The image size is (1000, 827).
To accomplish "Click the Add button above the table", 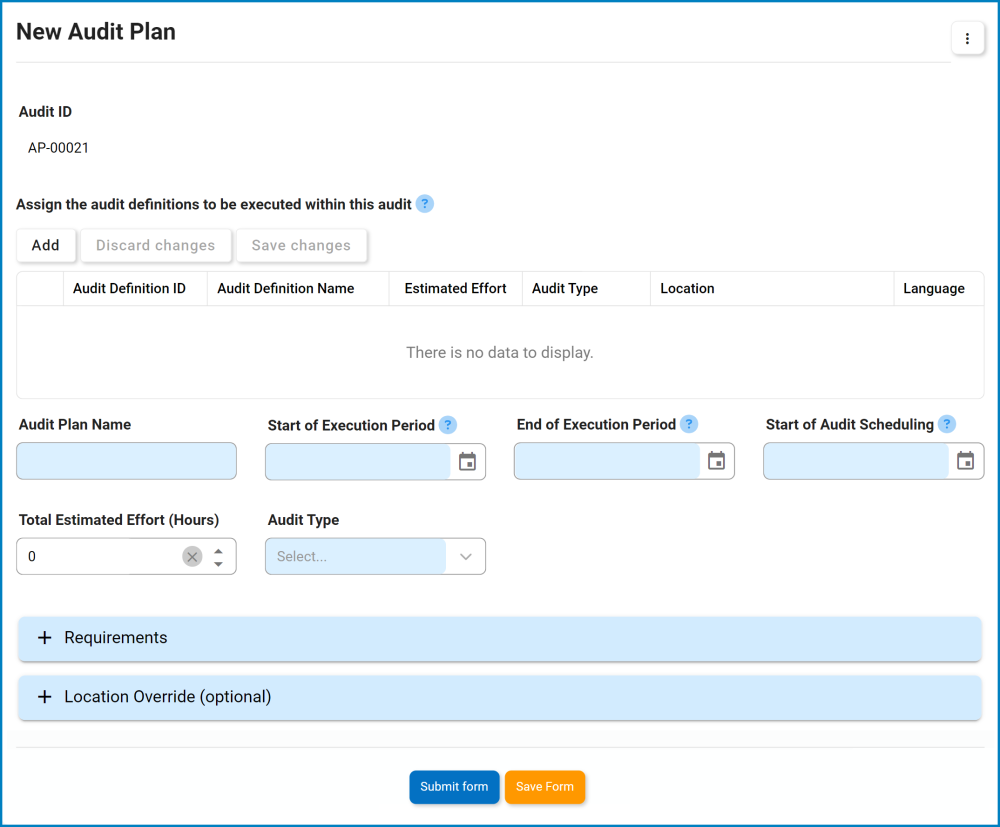I will click(46, 245).
